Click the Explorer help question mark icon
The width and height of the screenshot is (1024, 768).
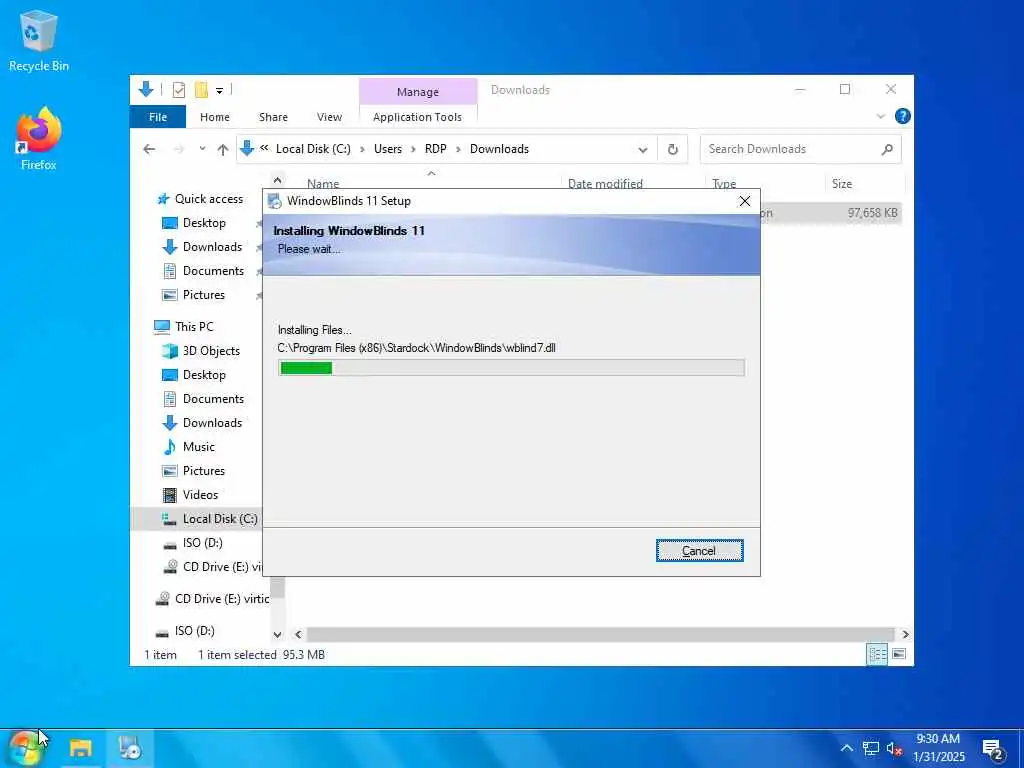point(903,116)
